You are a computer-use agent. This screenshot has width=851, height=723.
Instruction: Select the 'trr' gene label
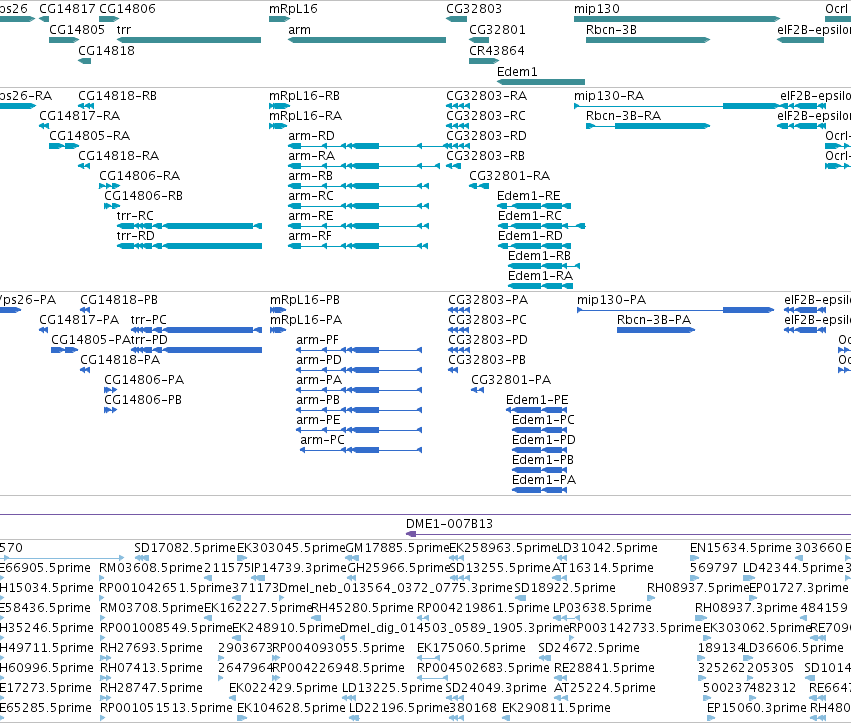click(x=124, y=30)
